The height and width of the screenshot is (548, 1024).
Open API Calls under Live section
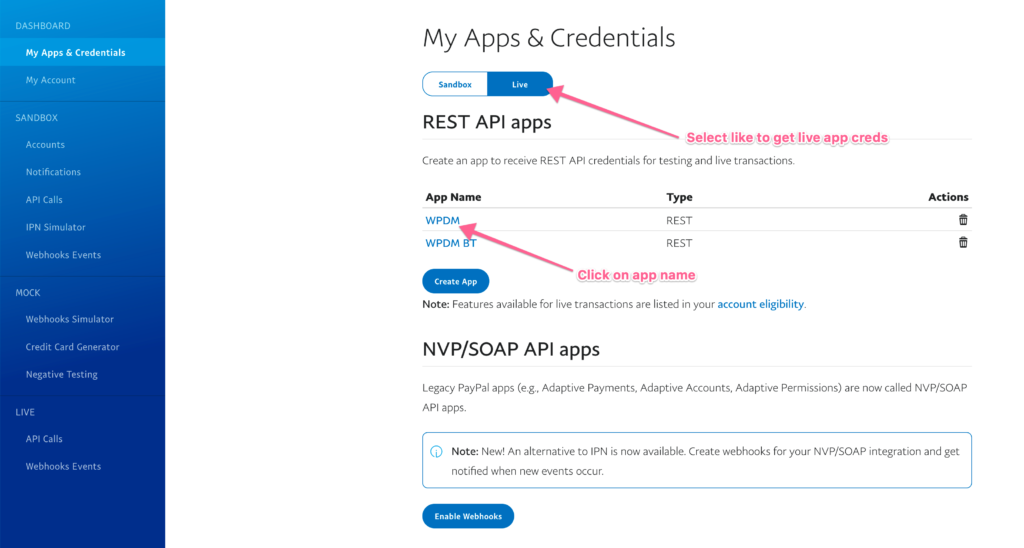click(44, 439)
